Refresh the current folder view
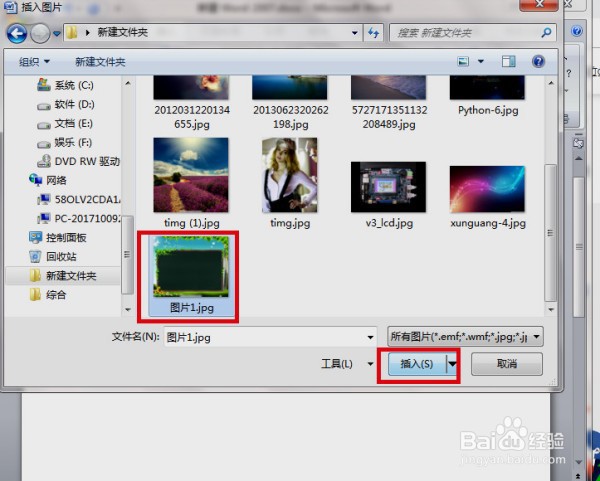This screenshot has height=481, width=600. 373,33
